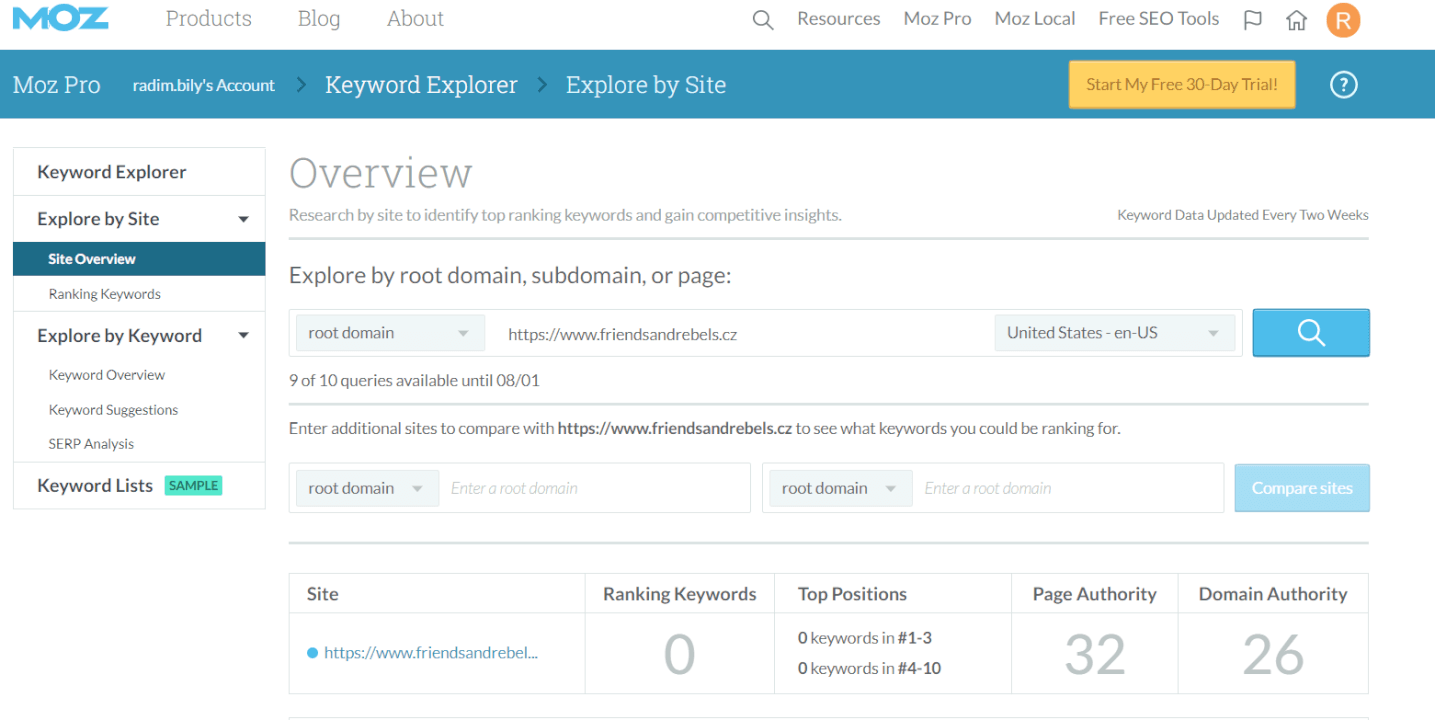This screenshot has height=720, width=1435.
Task: Click the Keyword Explorer breadcrumb
Action: coord(421,85)
